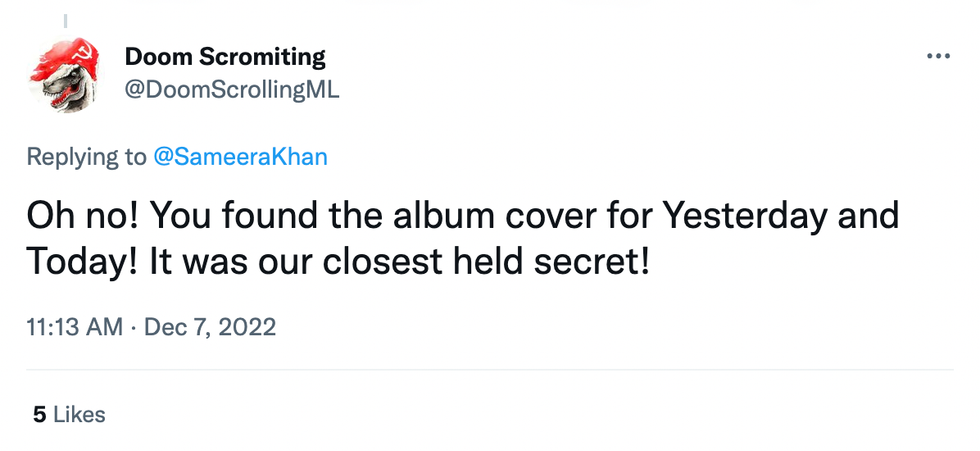Image resolution: width=980 pixels, height=451 pixels.
Task: Visit the @DoomScrollingML handle
Action: click(231, 89)
